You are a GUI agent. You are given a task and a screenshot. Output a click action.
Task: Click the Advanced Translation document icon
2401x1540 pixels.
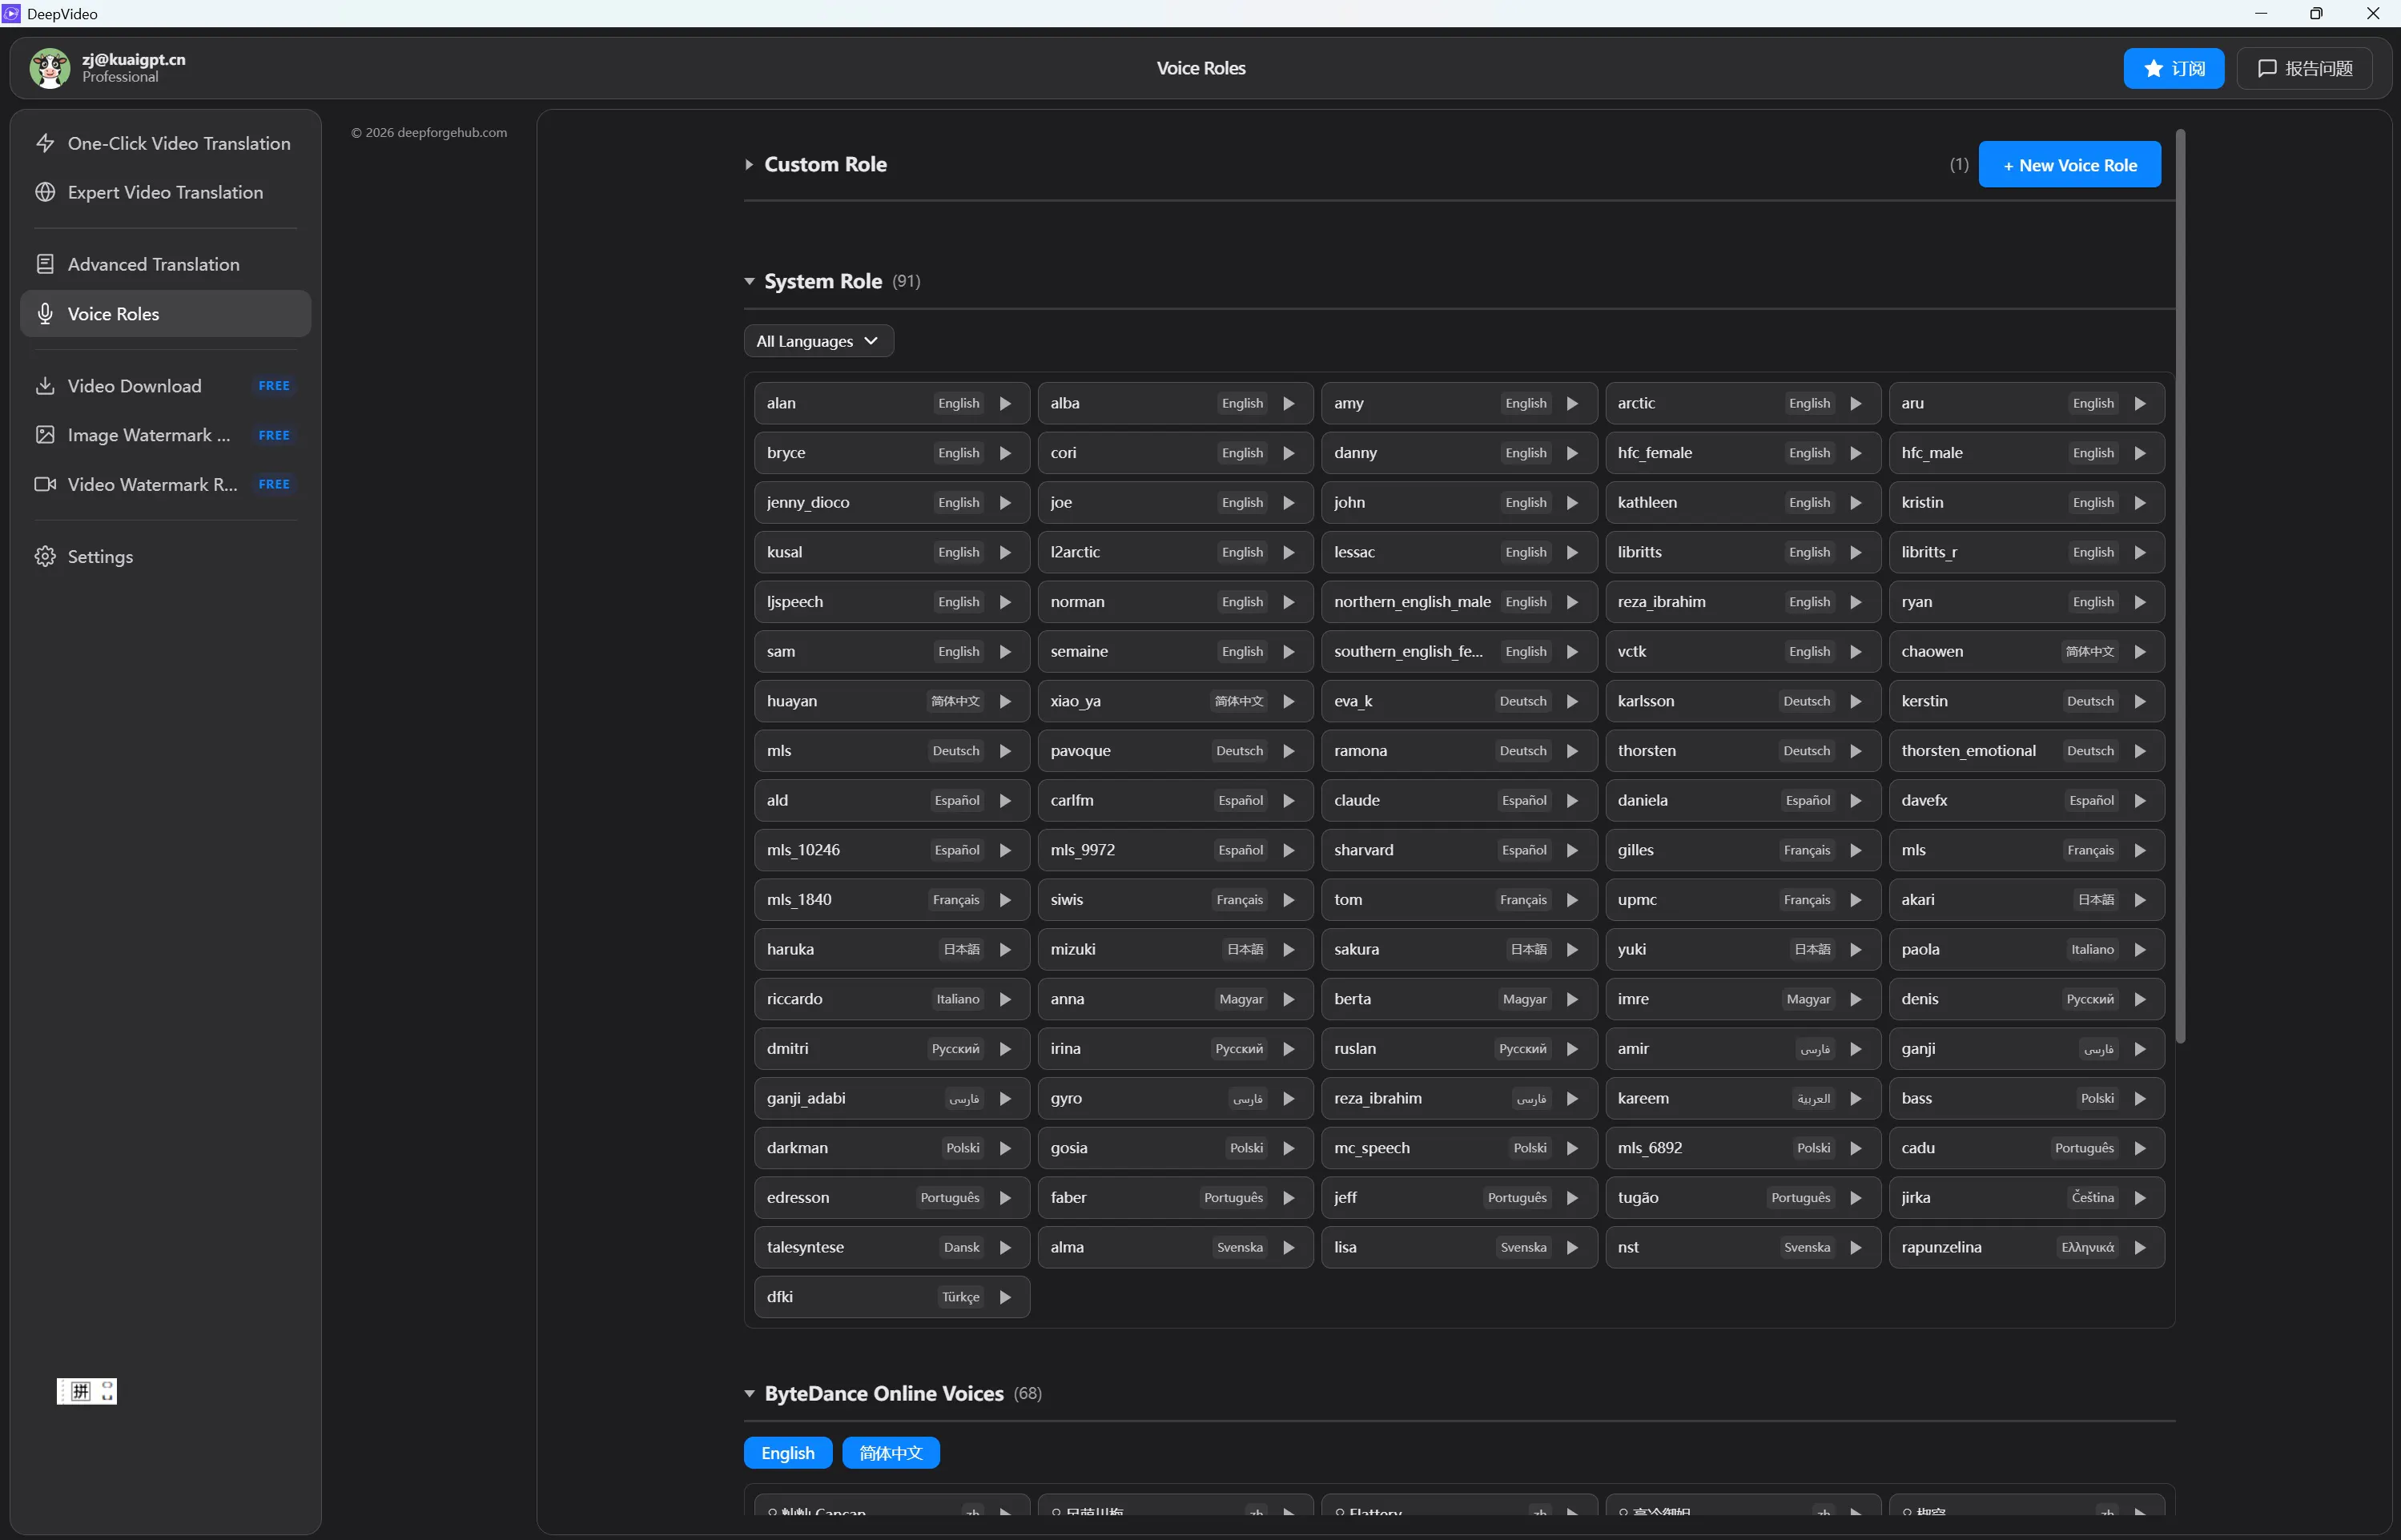(x=45, y=264)
